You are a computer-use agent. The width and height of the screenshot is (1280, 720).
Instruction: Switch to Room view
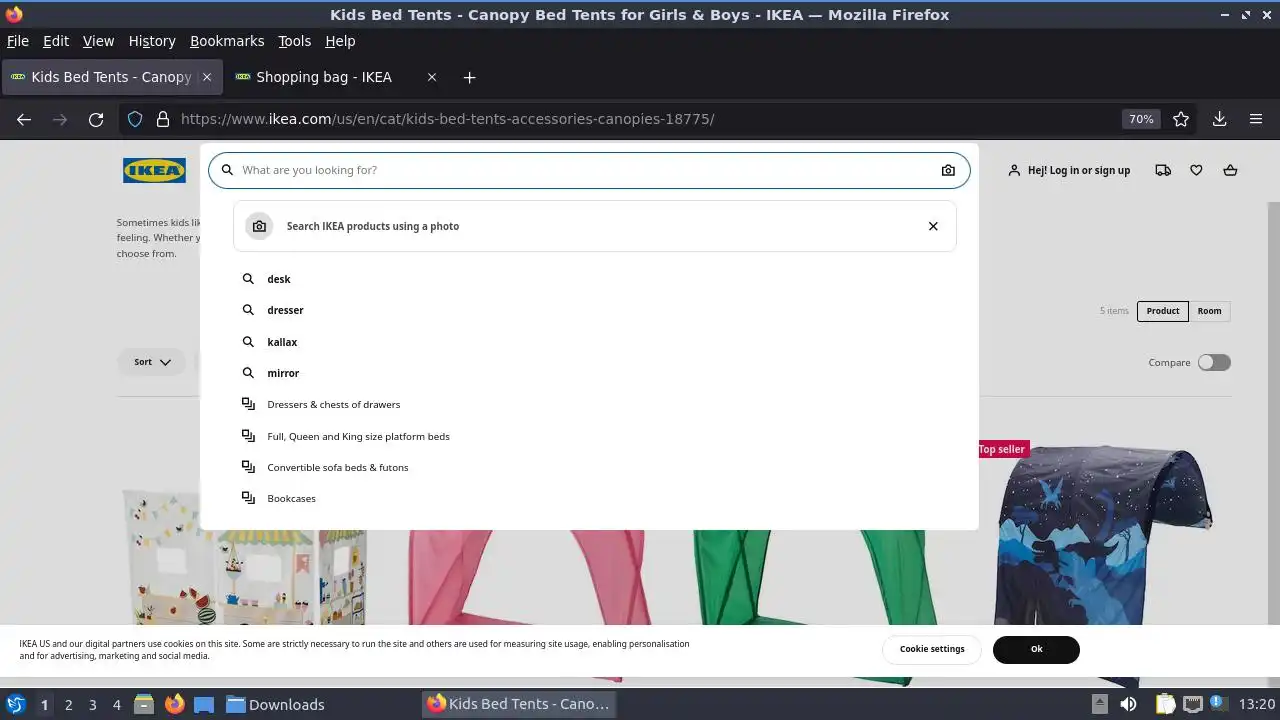(1210, 311)
